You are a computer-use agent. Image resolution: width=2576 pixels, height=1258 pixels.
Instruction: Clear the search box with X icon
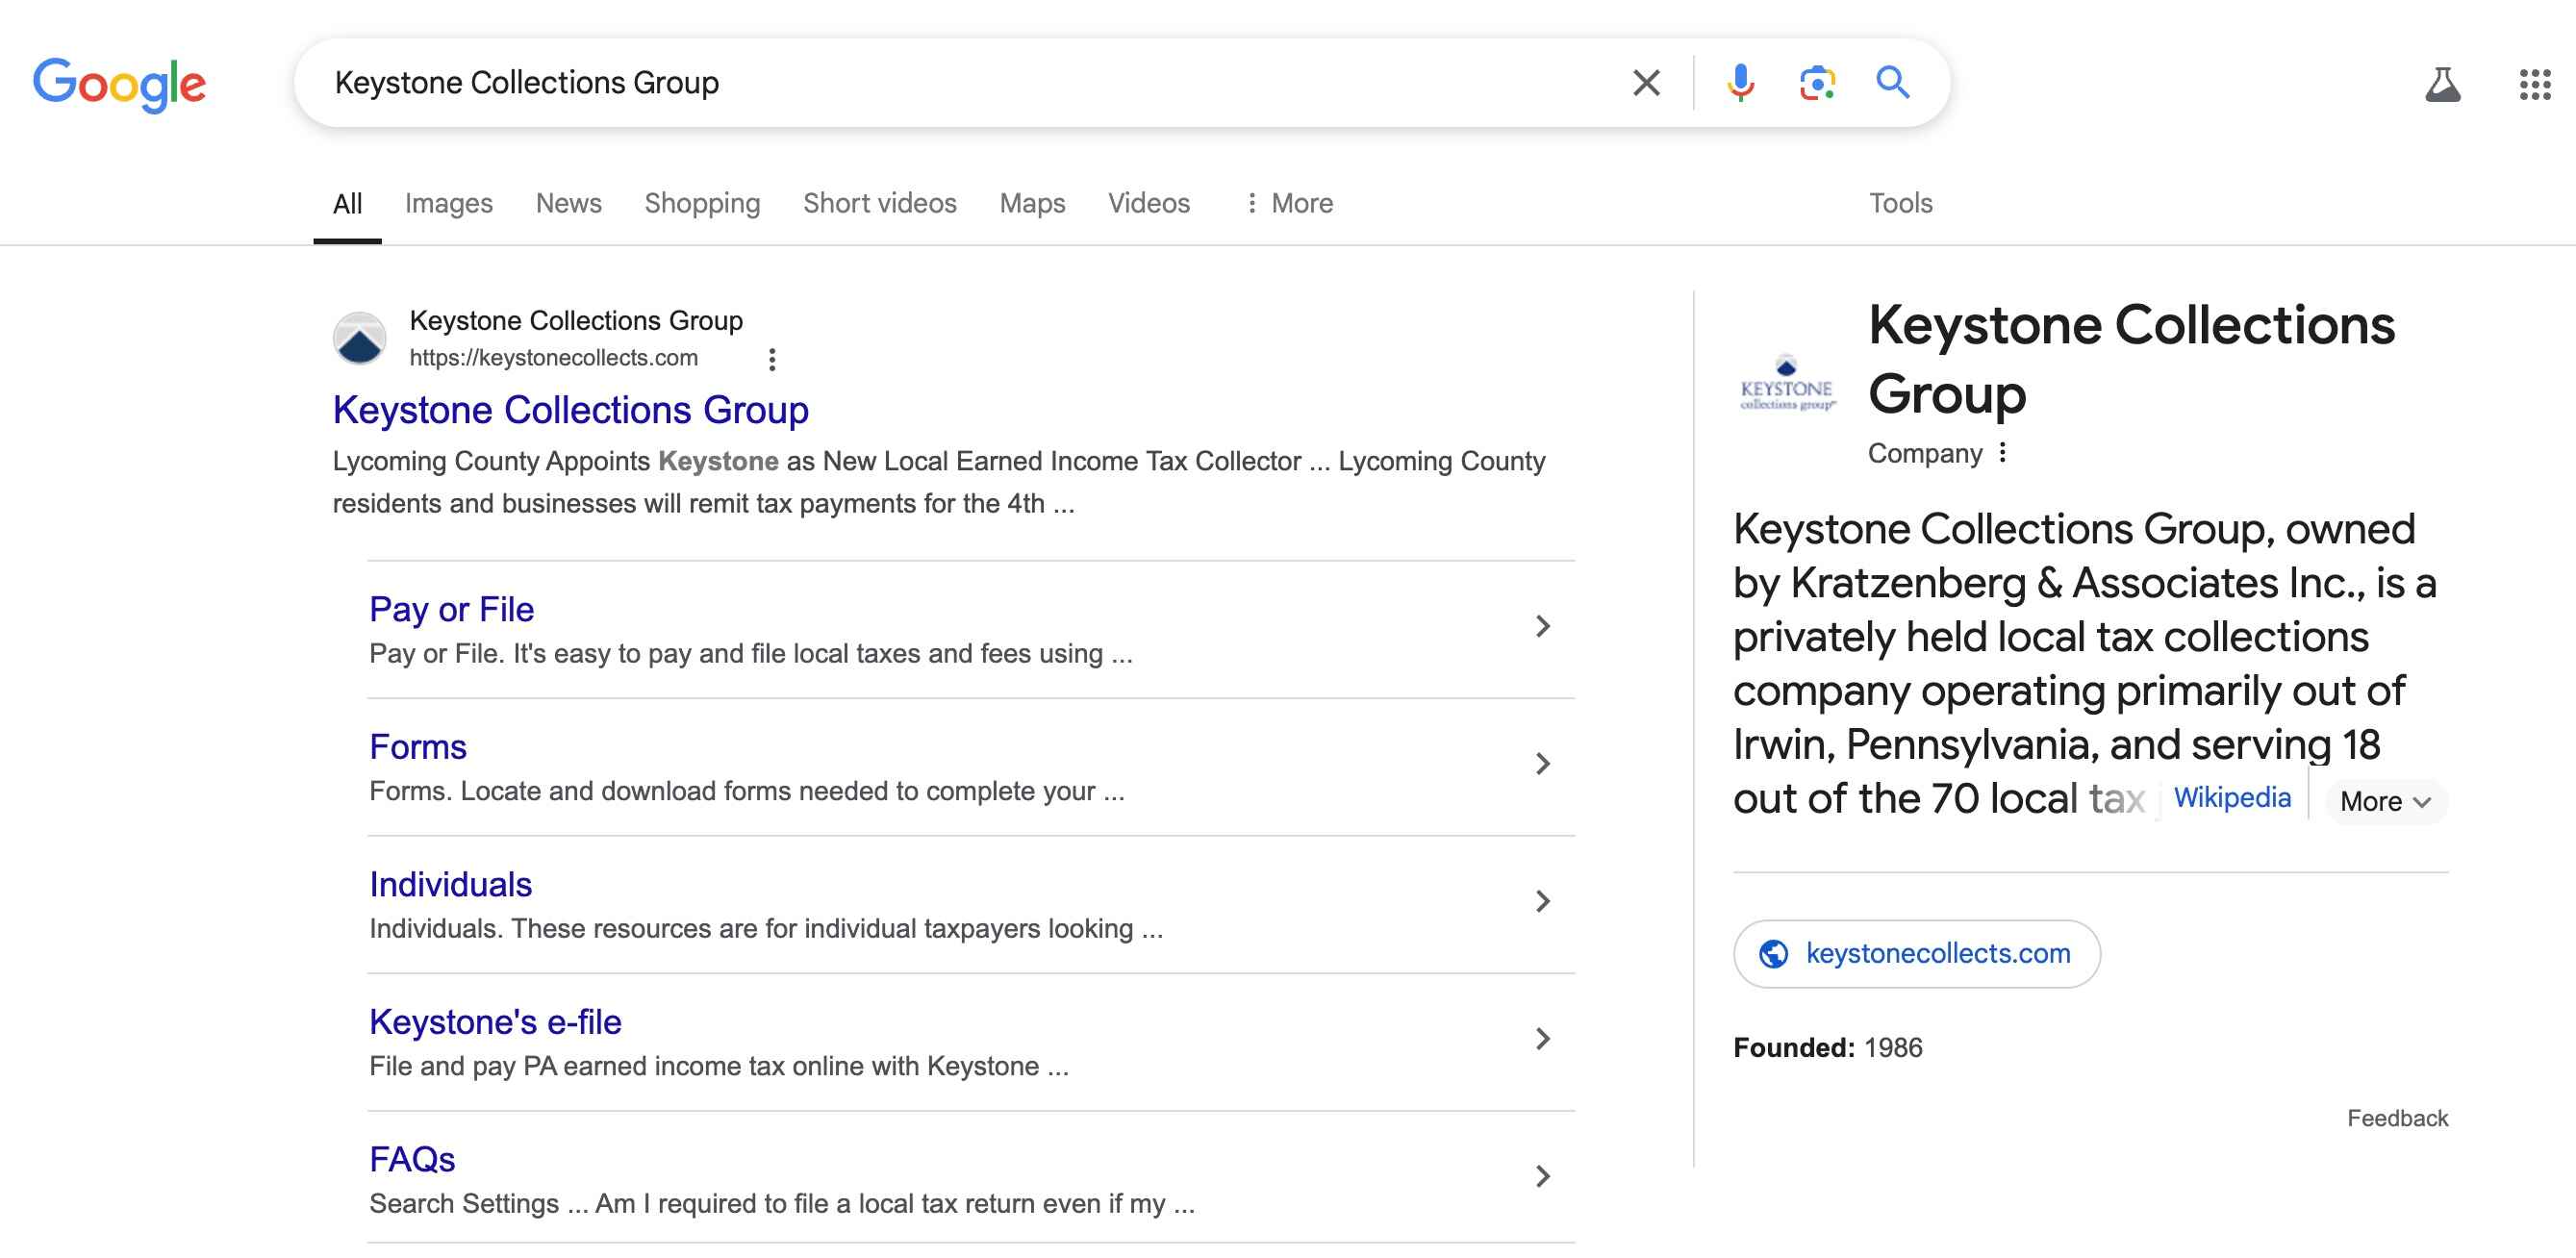point(1646,82)
